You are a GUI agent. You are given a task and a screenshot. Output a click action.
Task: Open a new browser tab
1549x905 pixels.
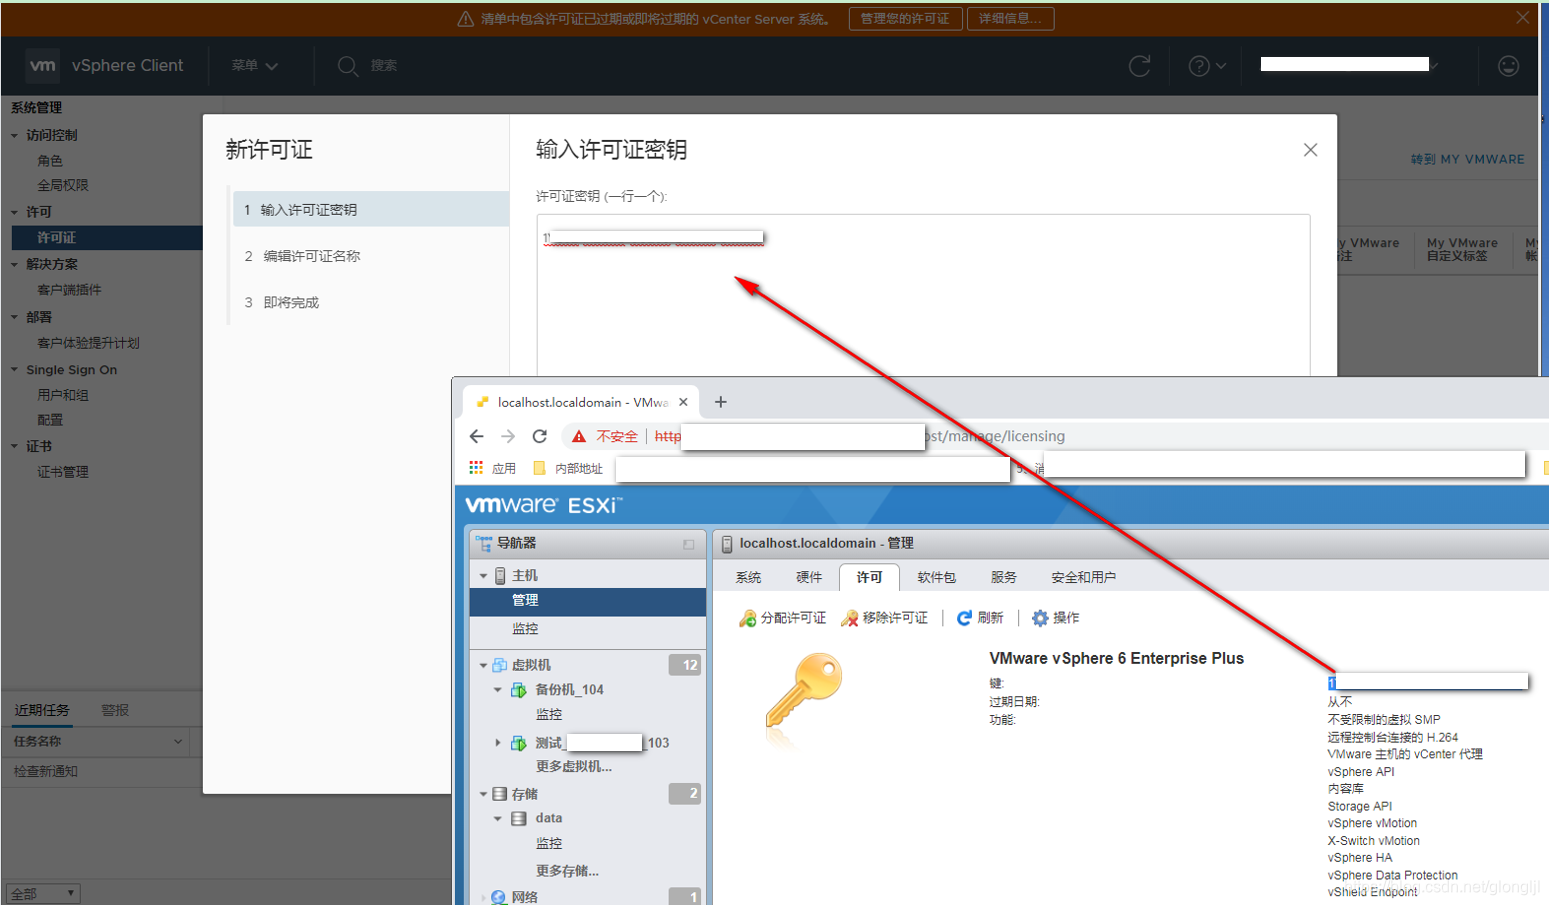point(720,402)
